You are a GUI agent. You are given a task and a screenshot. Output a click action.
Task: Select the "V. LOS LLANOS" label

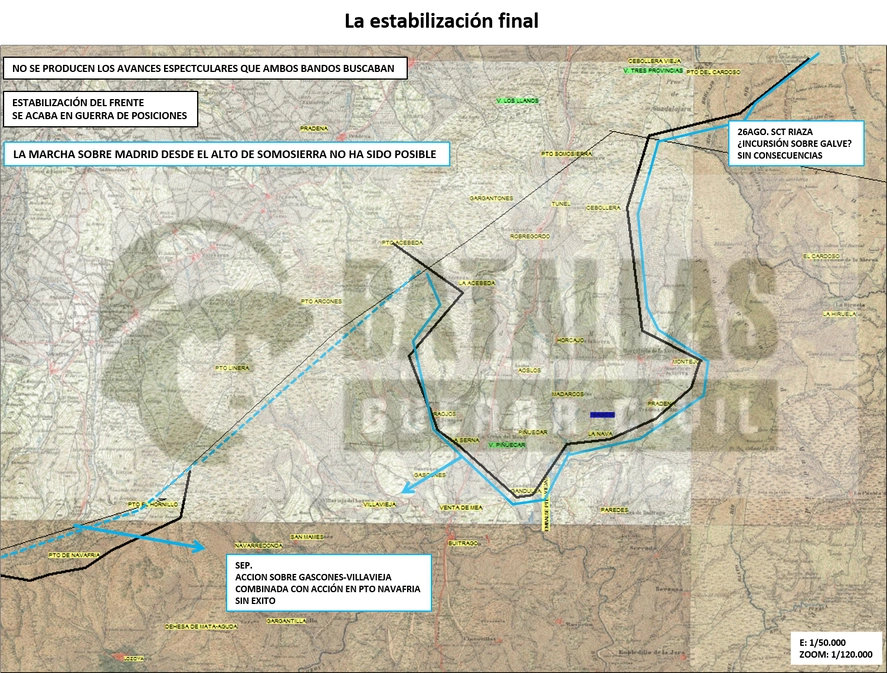517,101
